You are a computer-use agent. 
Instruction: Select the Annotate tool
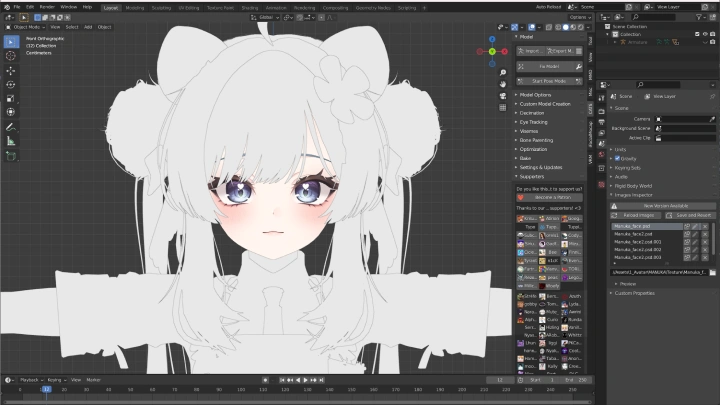pos(11,127)
